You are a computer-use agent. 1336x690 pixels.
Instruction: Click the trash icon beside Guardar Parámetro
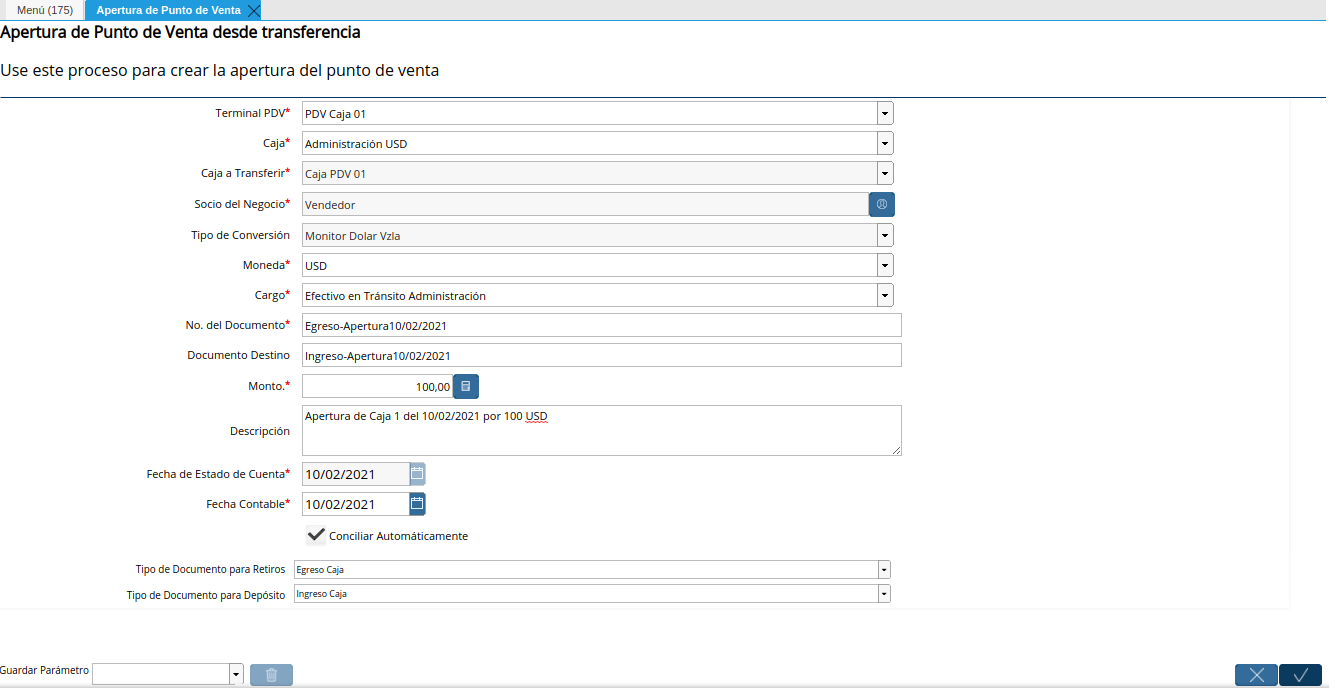(x=272, y=675)
